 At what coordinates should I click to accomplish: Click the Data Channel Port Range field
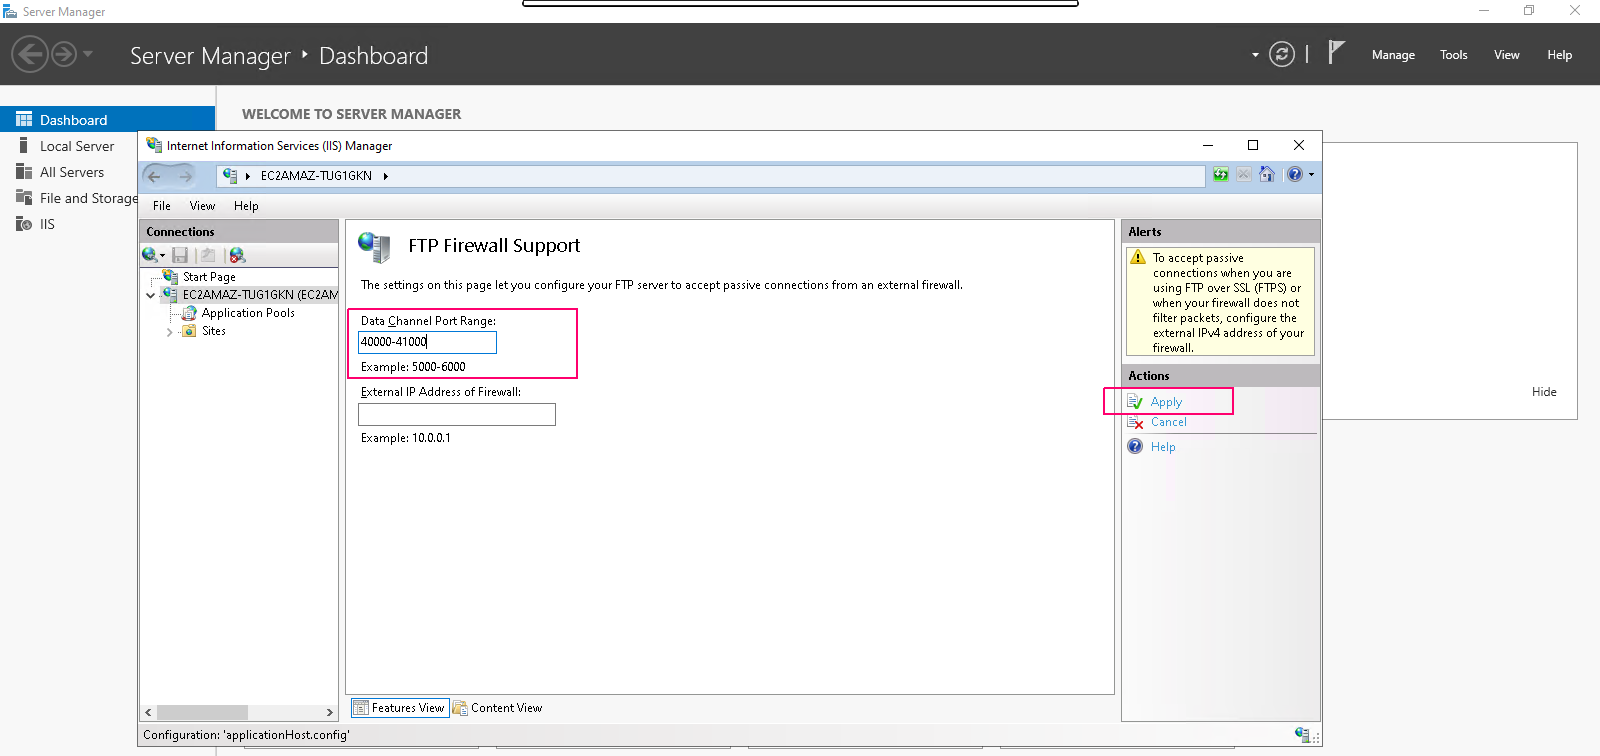[427, 342]
